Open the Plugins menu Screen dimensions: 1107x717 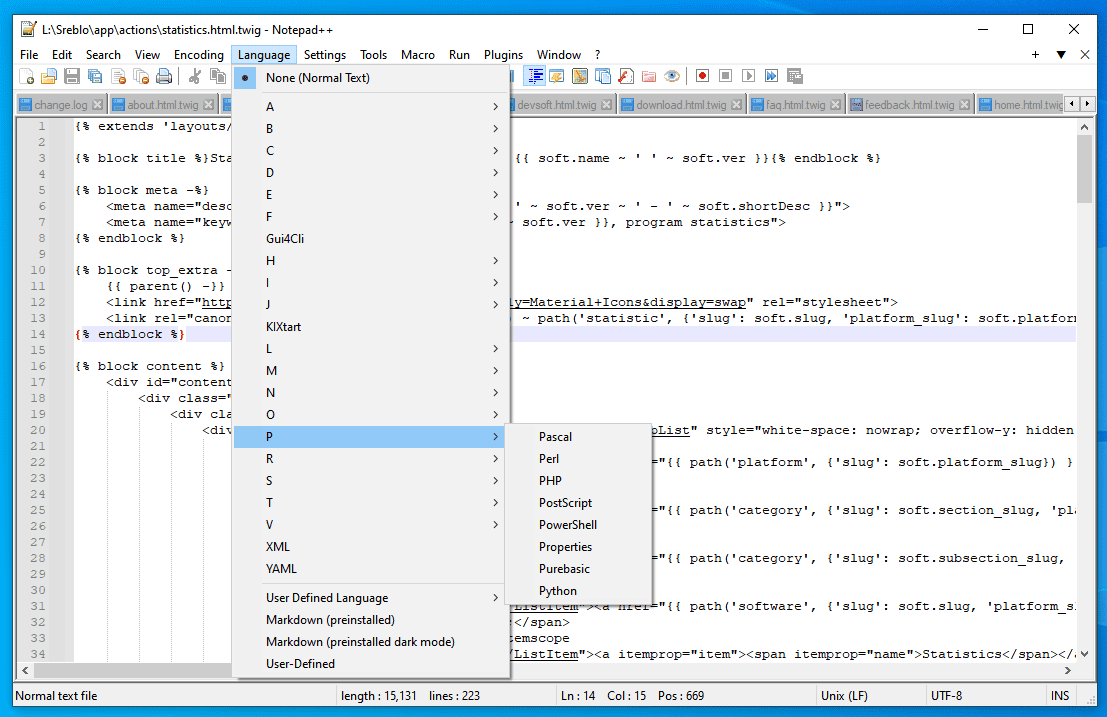tap(503, 55)
